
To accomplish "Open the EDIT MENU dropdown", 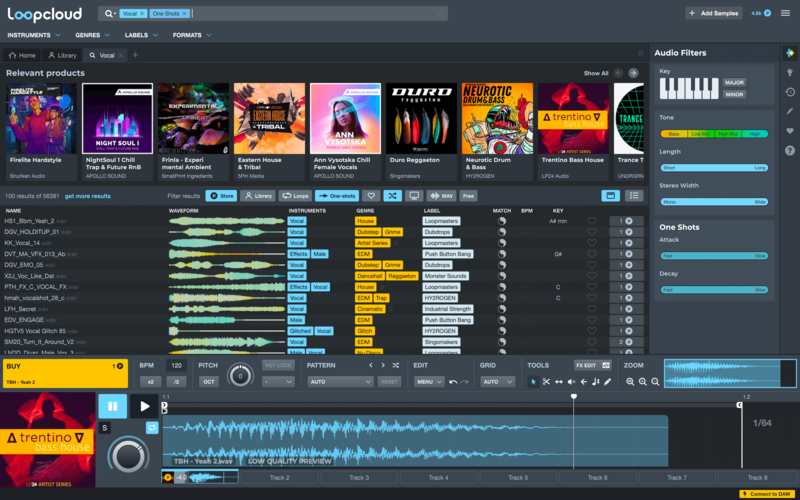I will click(429, 382).
